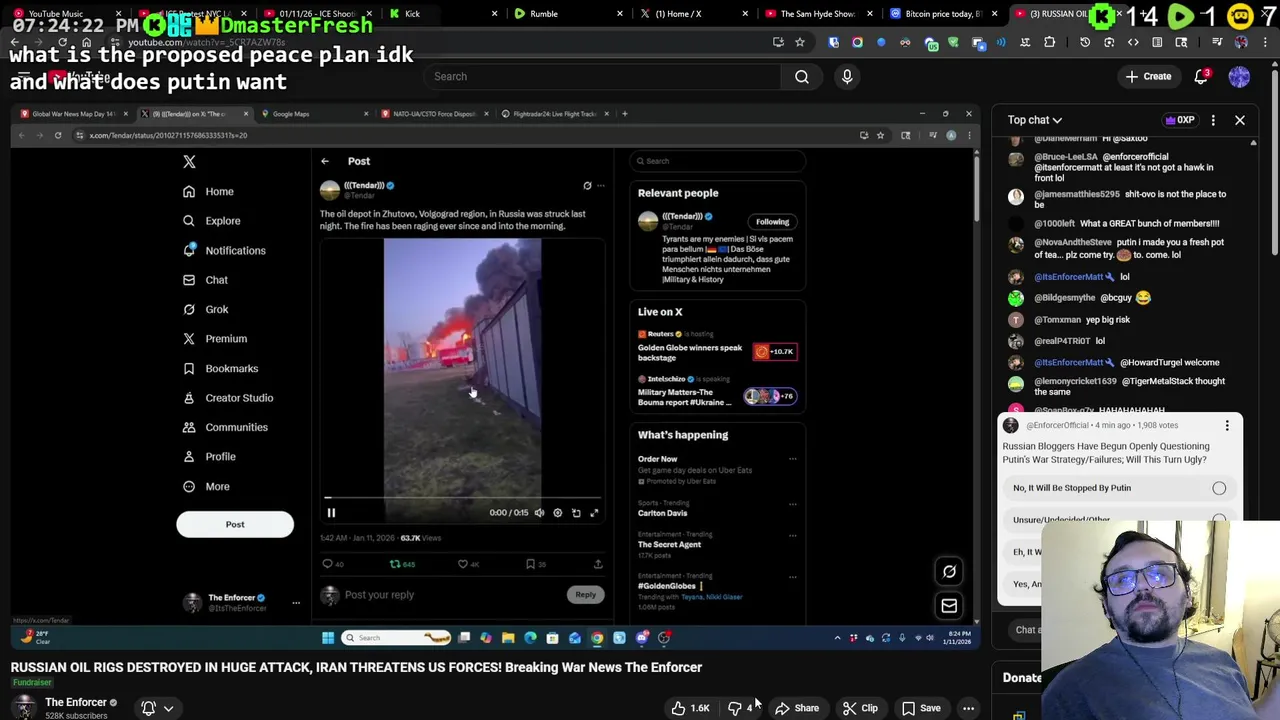Open Grok in X sidebar
This screenshot has height=720, width=1280.
(x=206, y=309)
